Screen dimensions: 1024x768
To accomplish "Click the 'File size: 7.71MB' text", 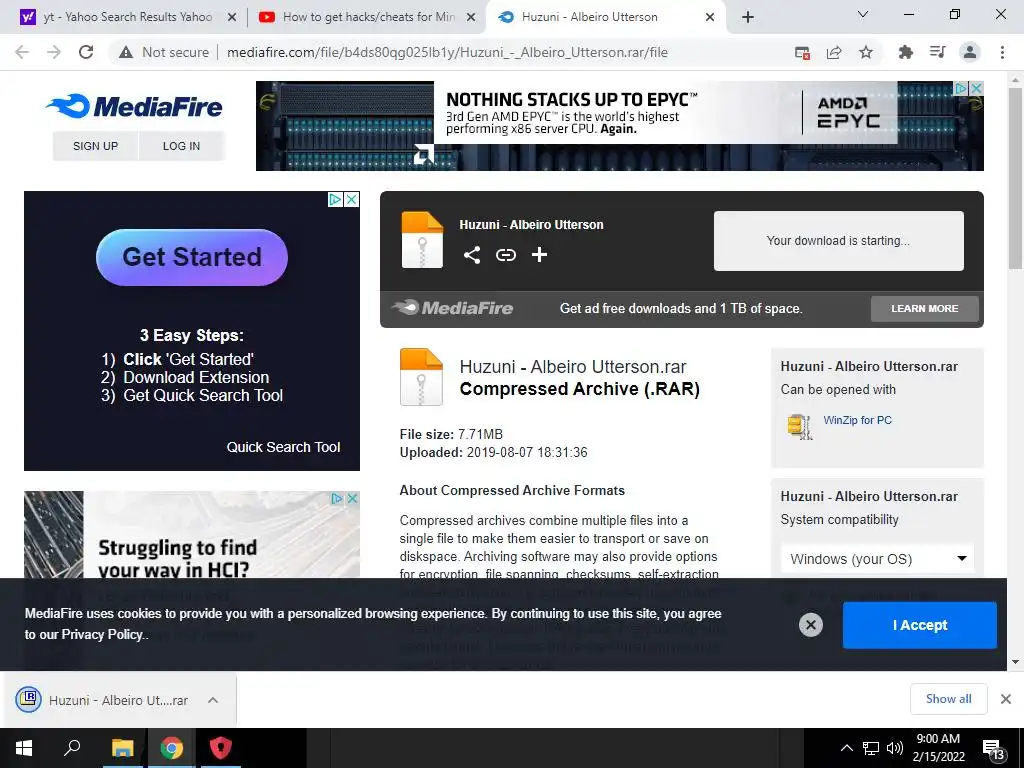I will click(451, 434).
